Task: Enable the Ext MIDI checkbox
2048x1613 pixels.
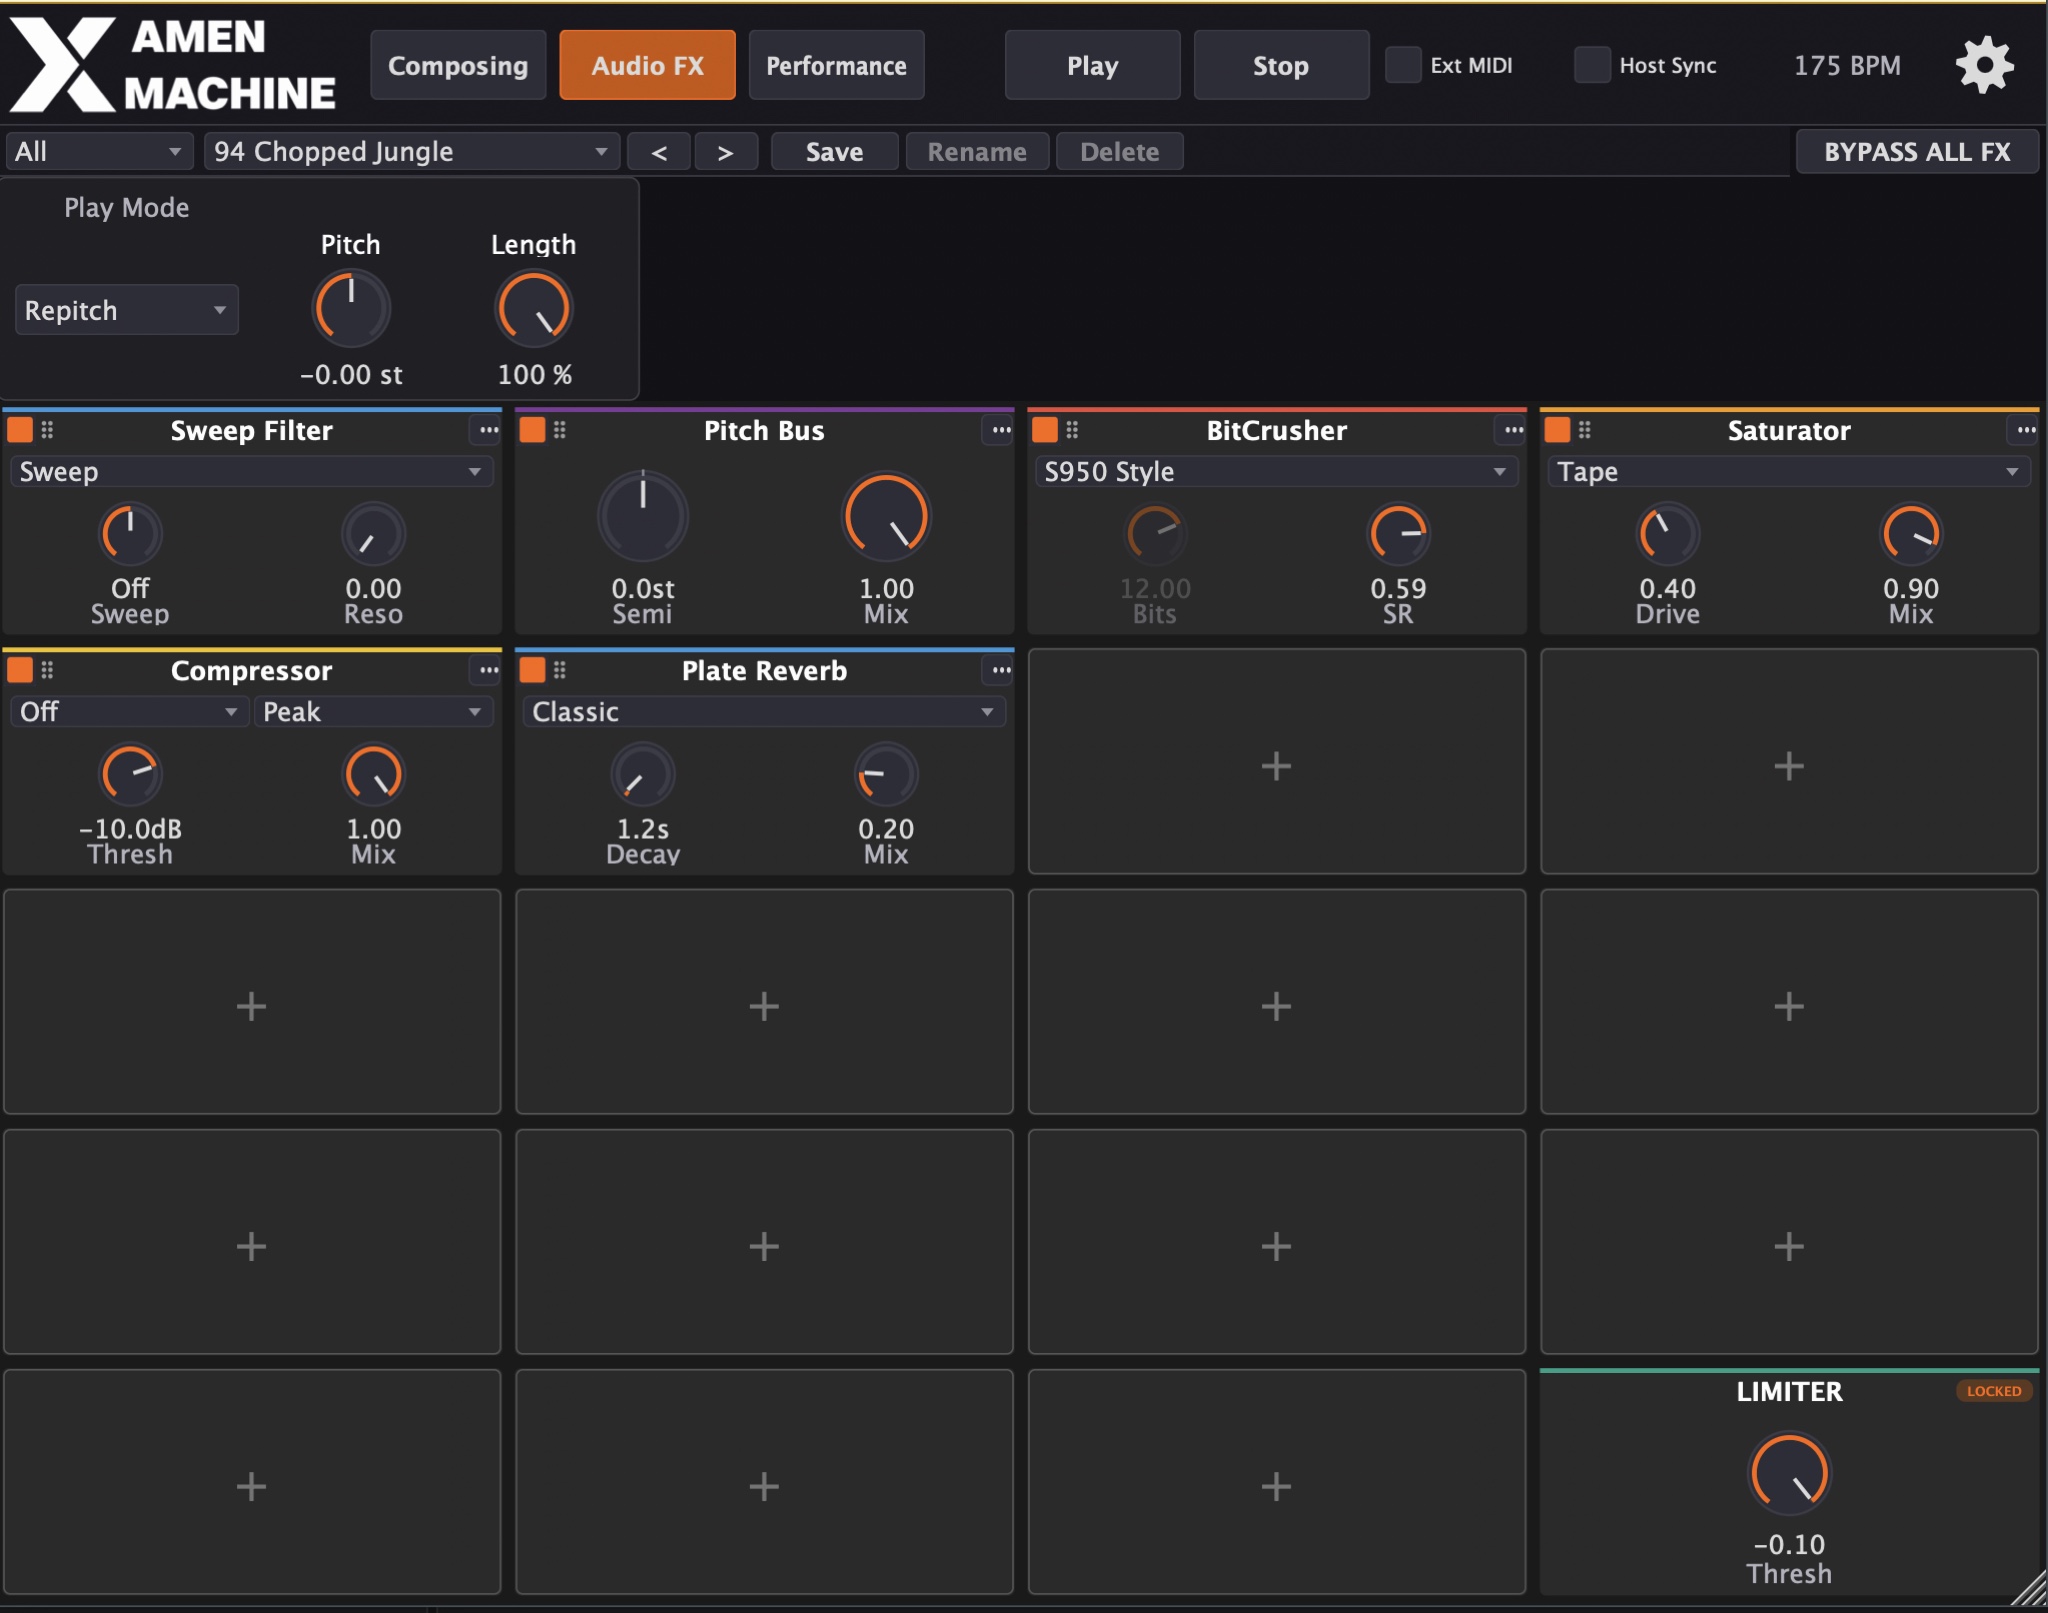Action: [1403, 65]
